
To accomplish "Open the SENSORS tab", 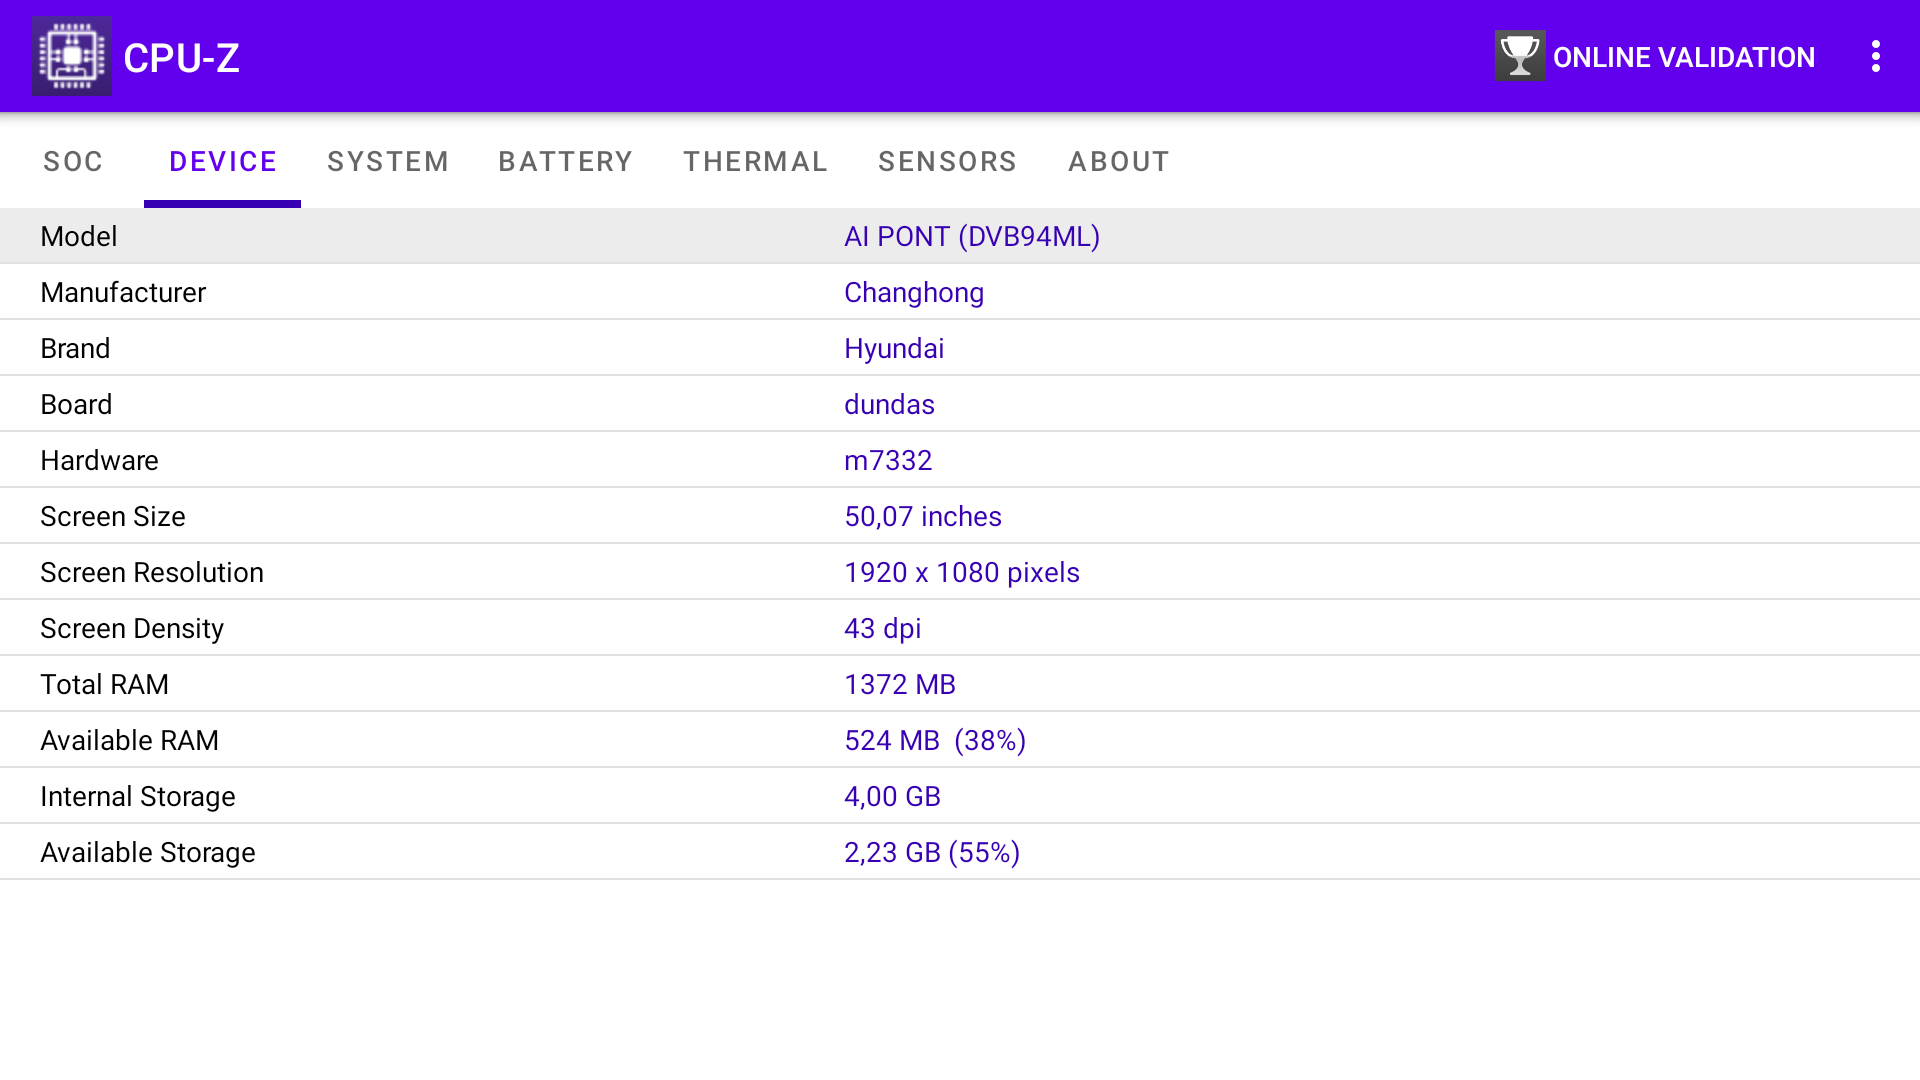I will point(947,162).
